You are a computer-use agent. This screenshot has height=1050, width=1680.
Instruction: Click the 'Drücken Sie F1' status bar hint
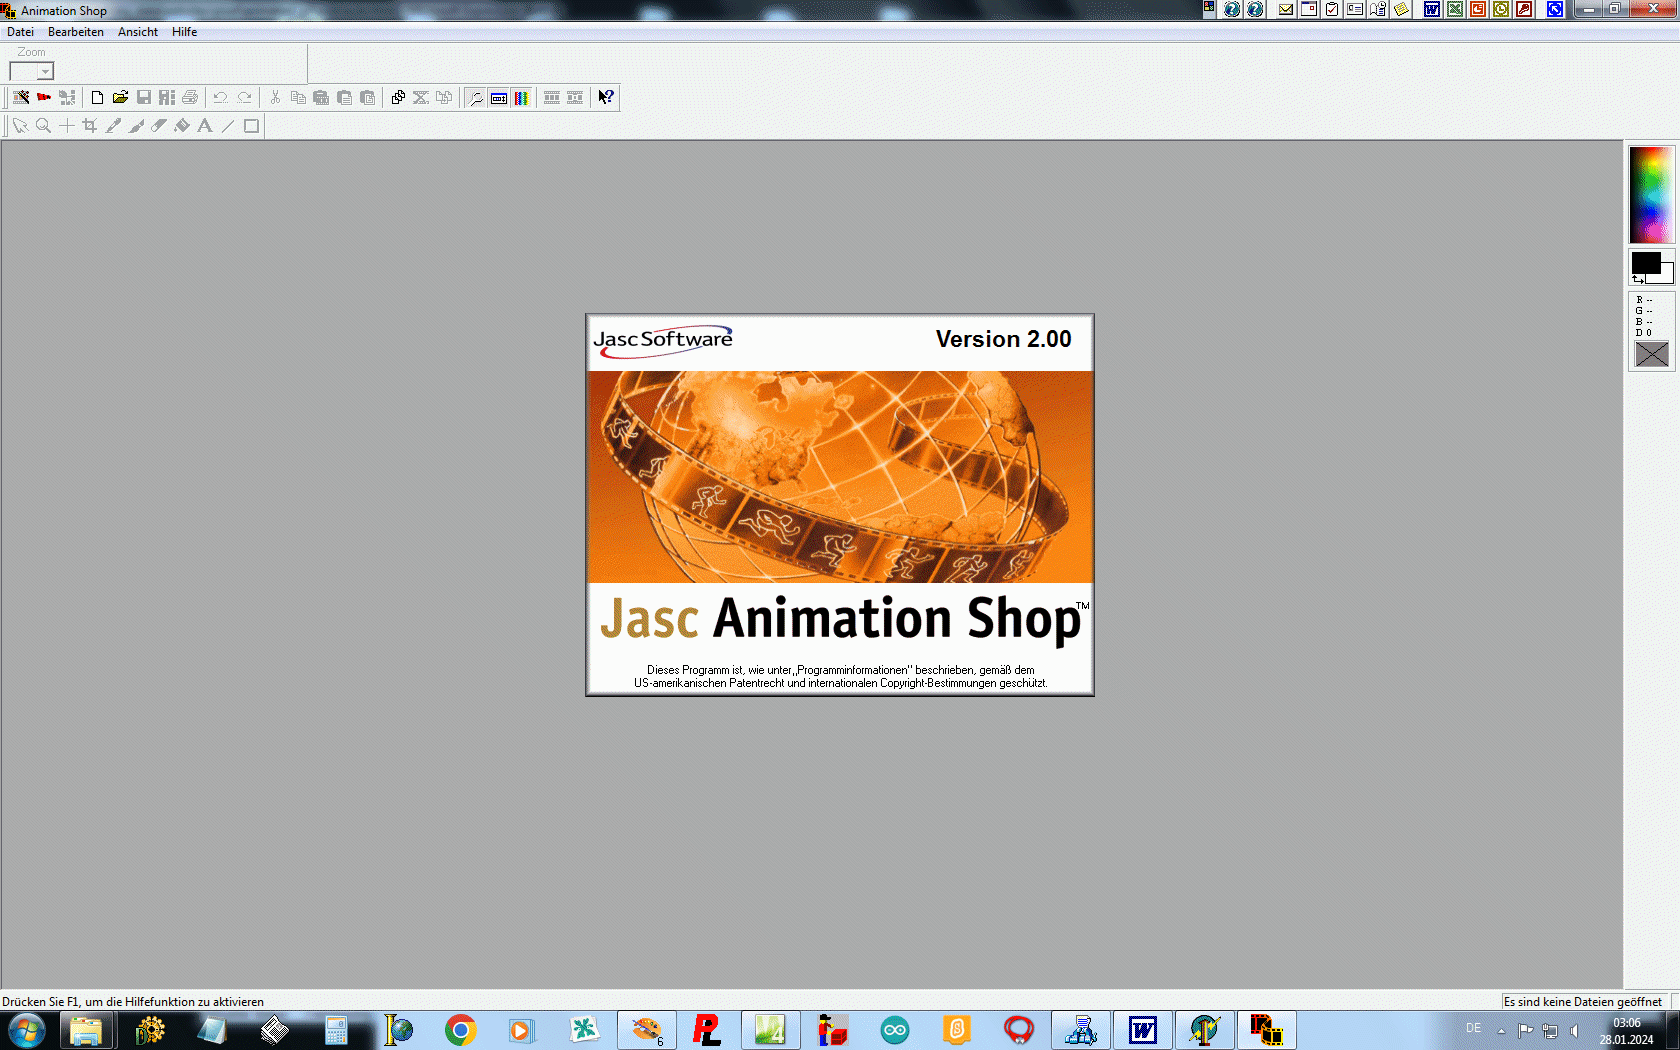[x=133, y=1001]
